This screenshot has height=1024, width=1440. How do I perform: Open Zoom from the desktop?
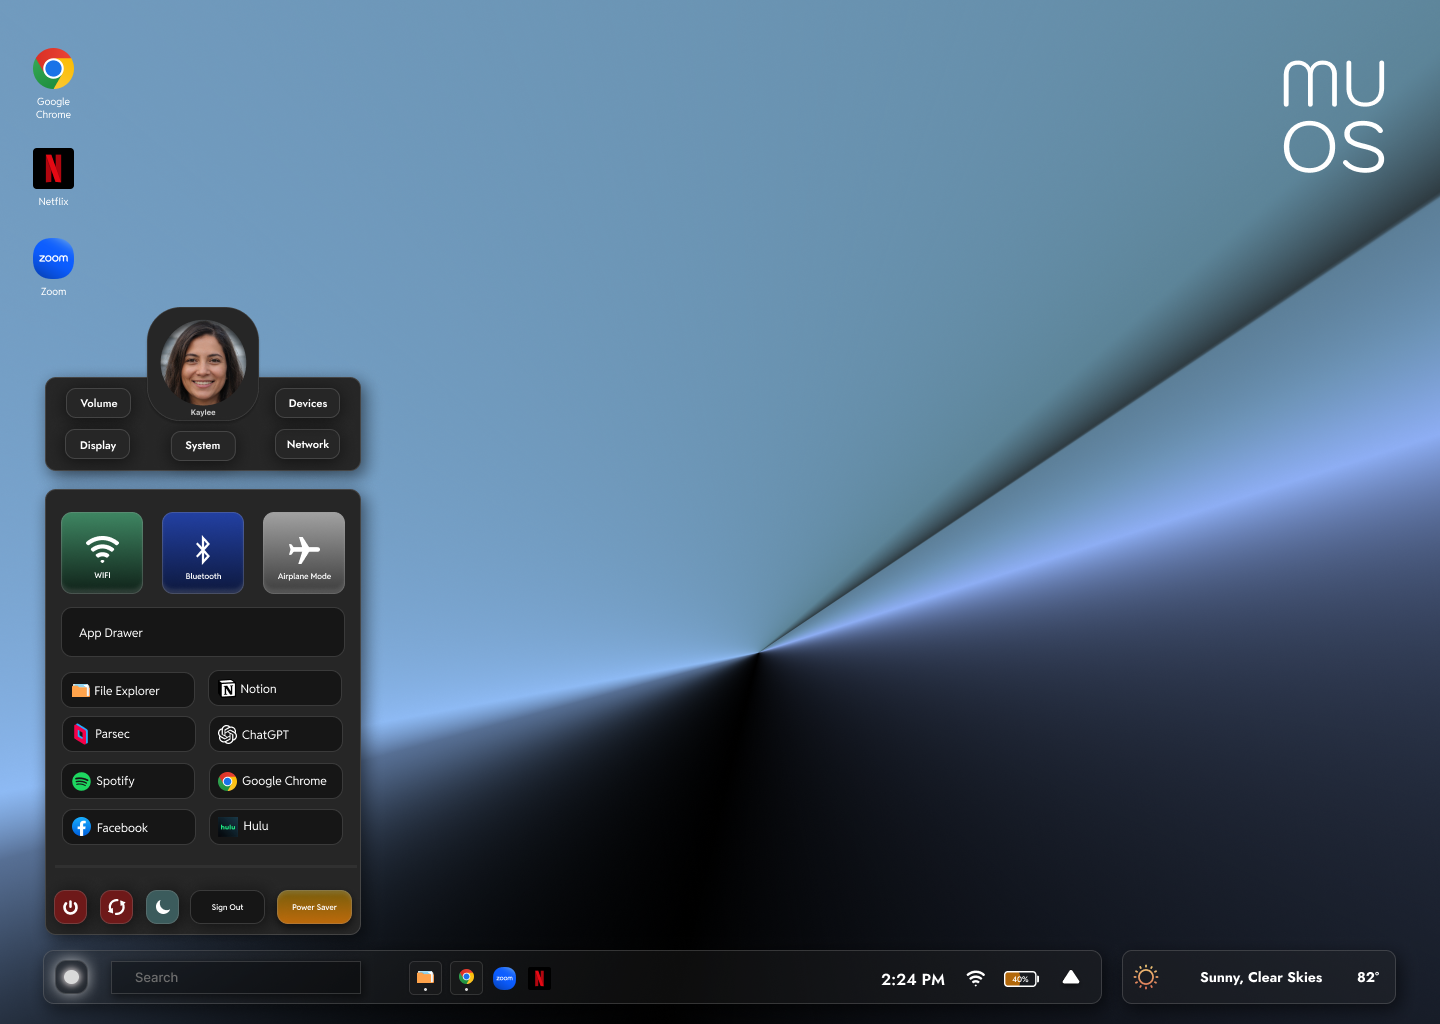click(x=53, y=258)
